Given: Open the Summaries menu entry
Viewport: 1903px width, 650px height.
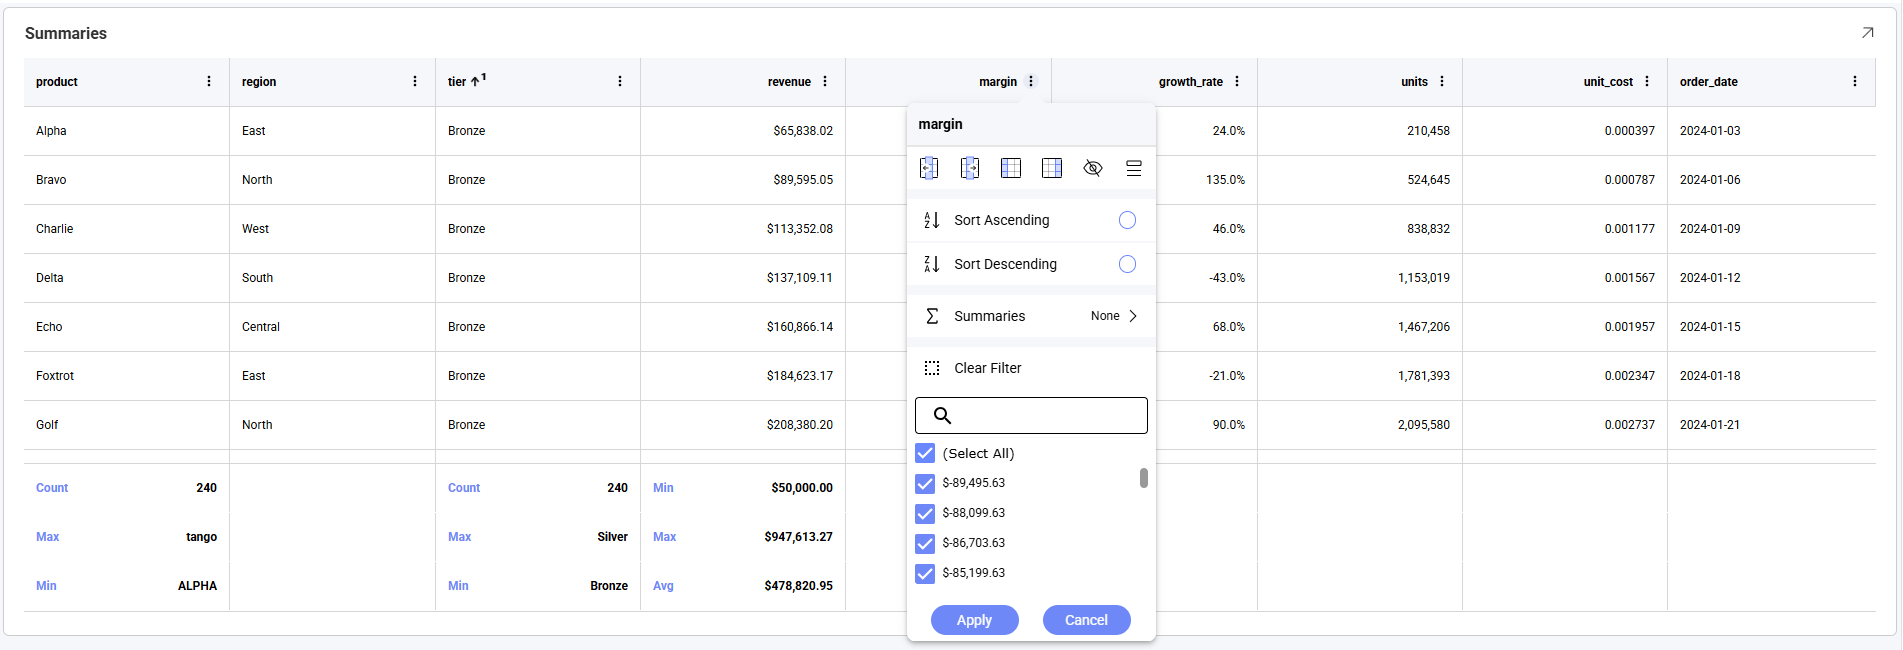Looking at the screenshot, I should click(1031, 316).
